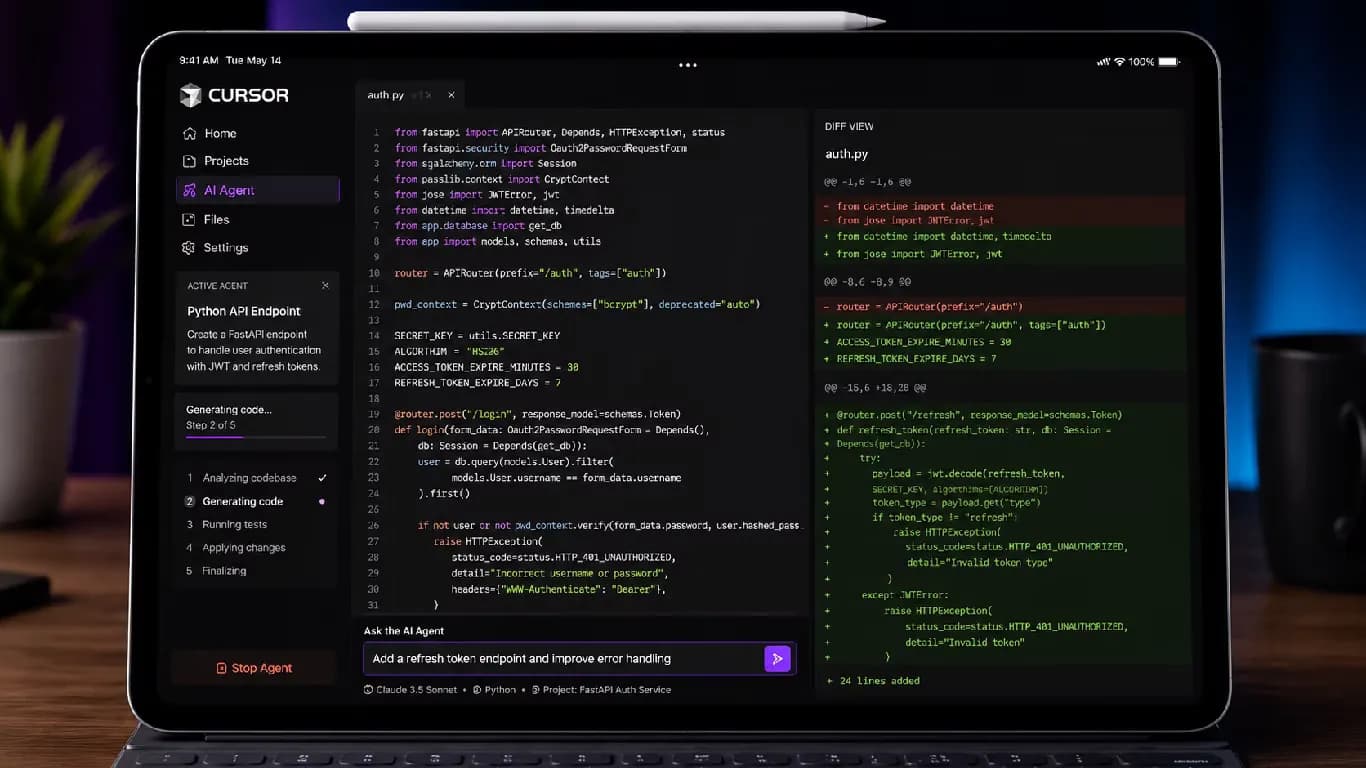The image size is (1366, 768).
Task: Send the prompt with the purple arrow button
Action: point(777,658)
